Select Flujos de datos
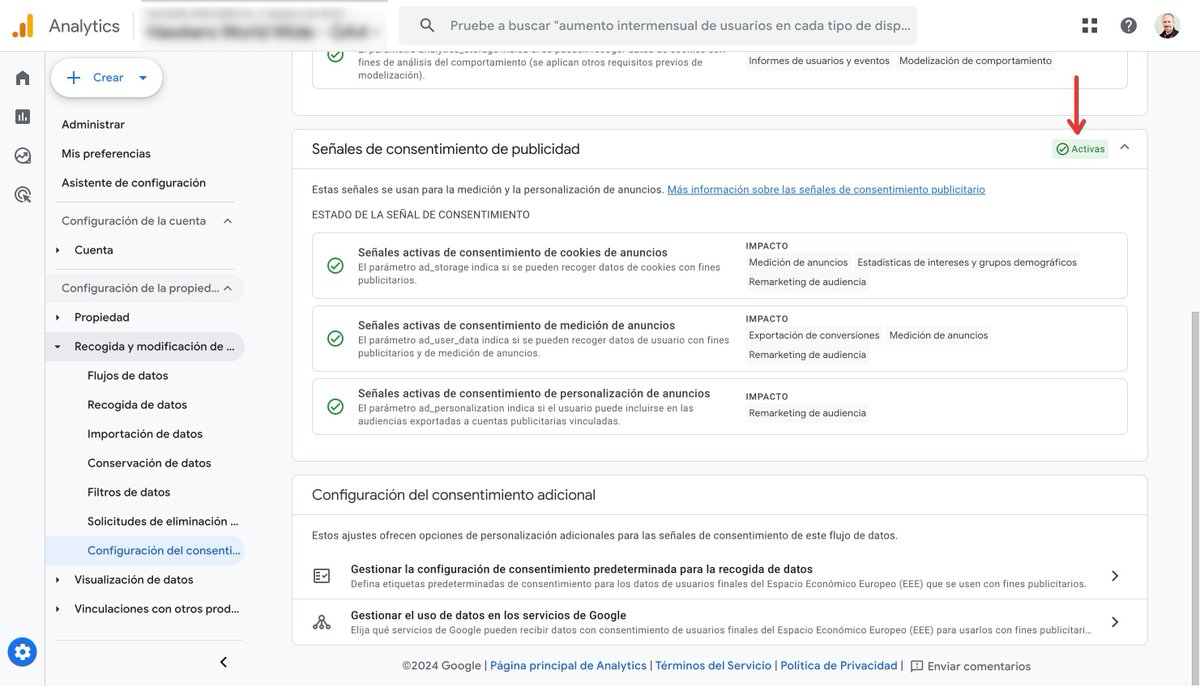The image size is (1200, 686). pos(128,376)
